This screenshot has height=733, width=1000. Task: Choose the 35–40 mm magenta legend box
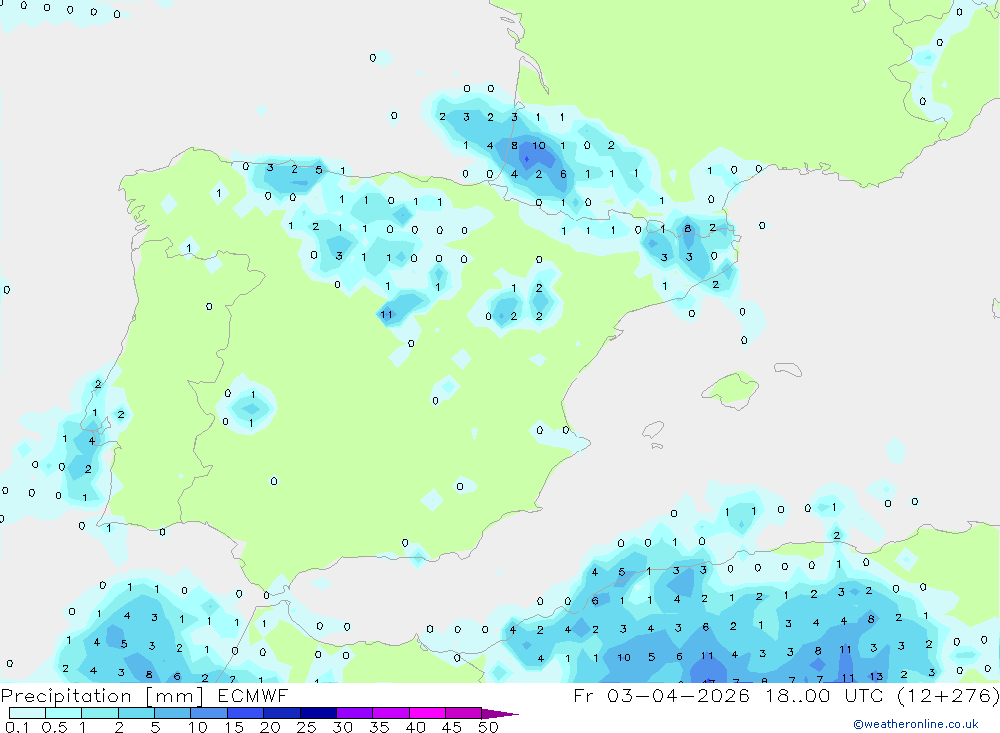(390, 713)
